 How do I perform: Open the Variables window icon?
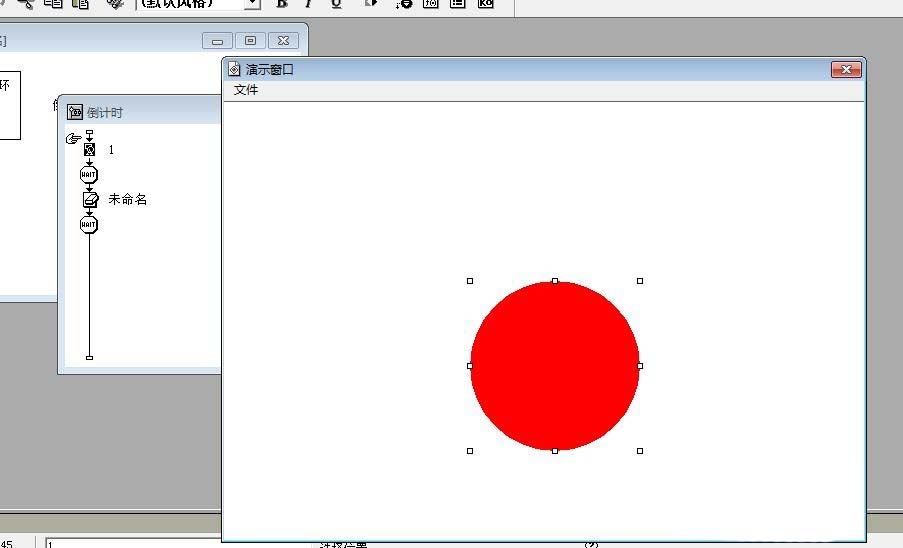click(x=458, y=4)
